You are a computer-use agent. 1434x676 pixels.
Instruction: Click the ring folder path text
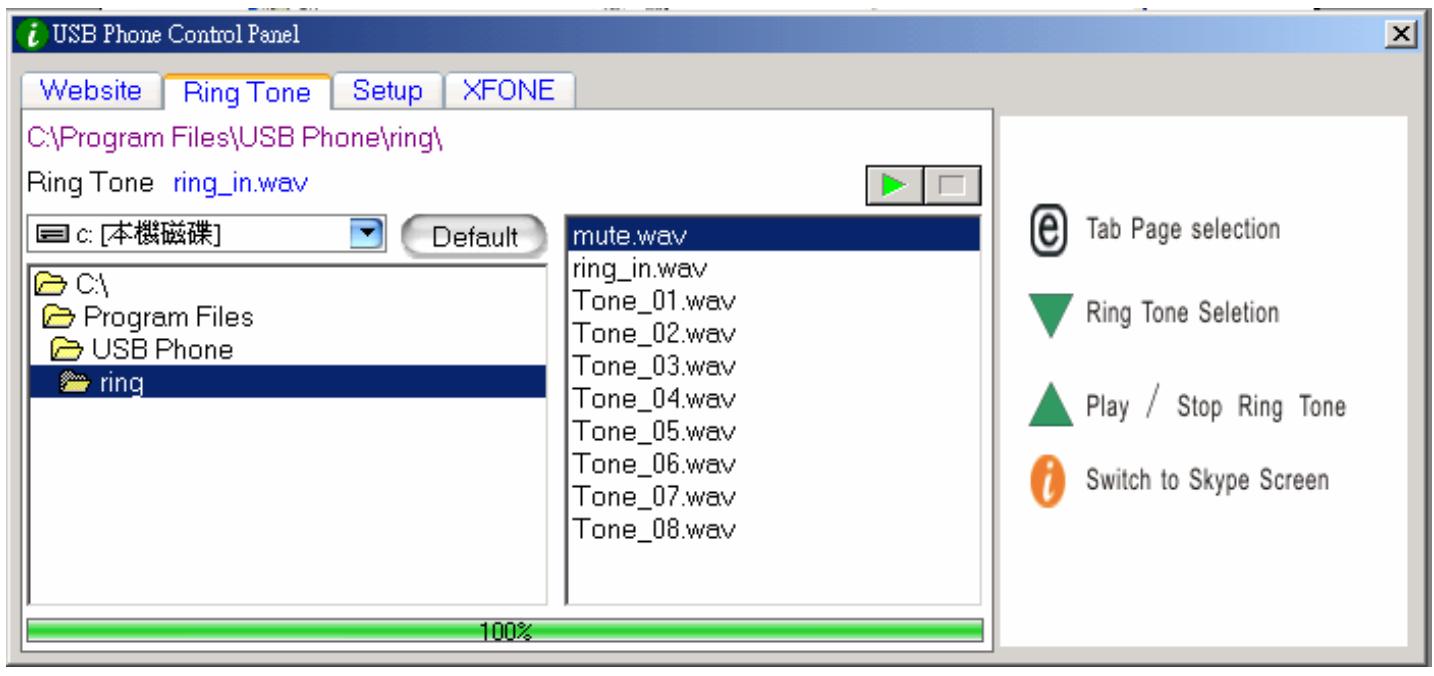[235, 139]
